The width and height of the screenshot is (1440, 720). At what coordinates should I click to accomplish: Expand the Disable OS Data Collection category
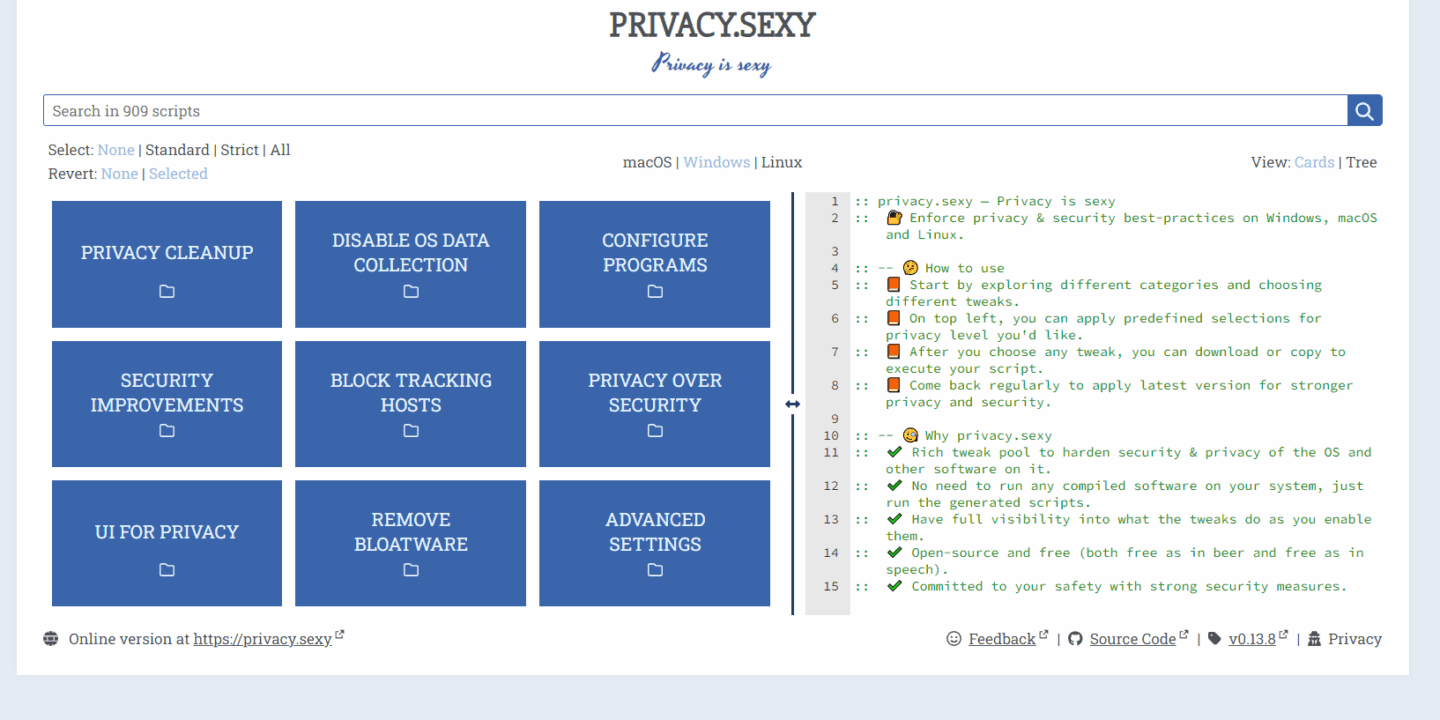(411, 264)
